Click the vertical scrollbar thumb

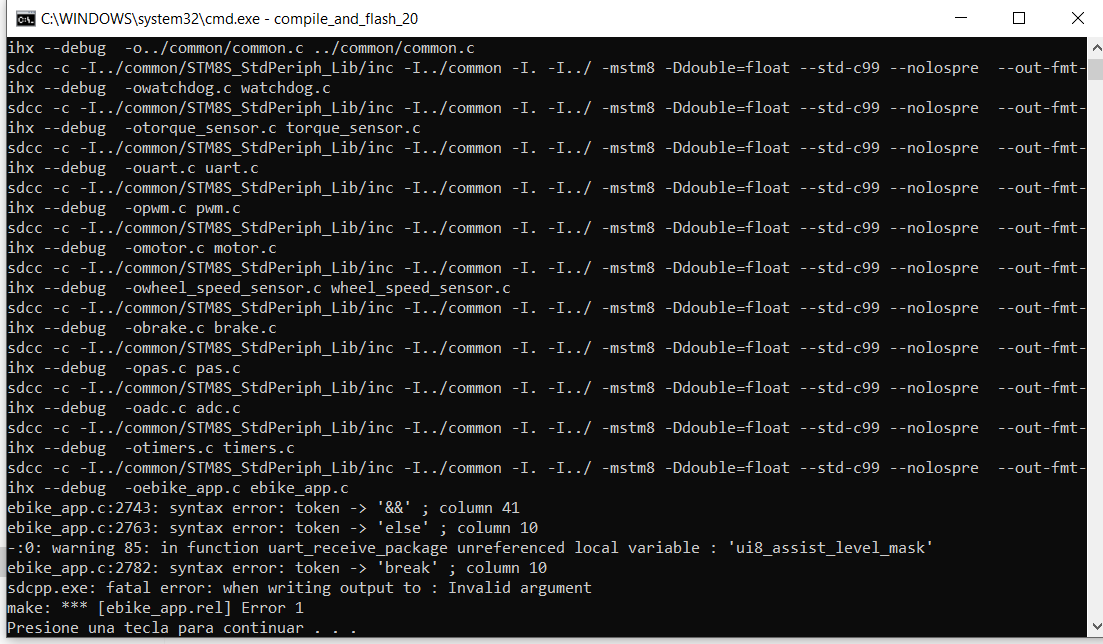(1096, 70)
